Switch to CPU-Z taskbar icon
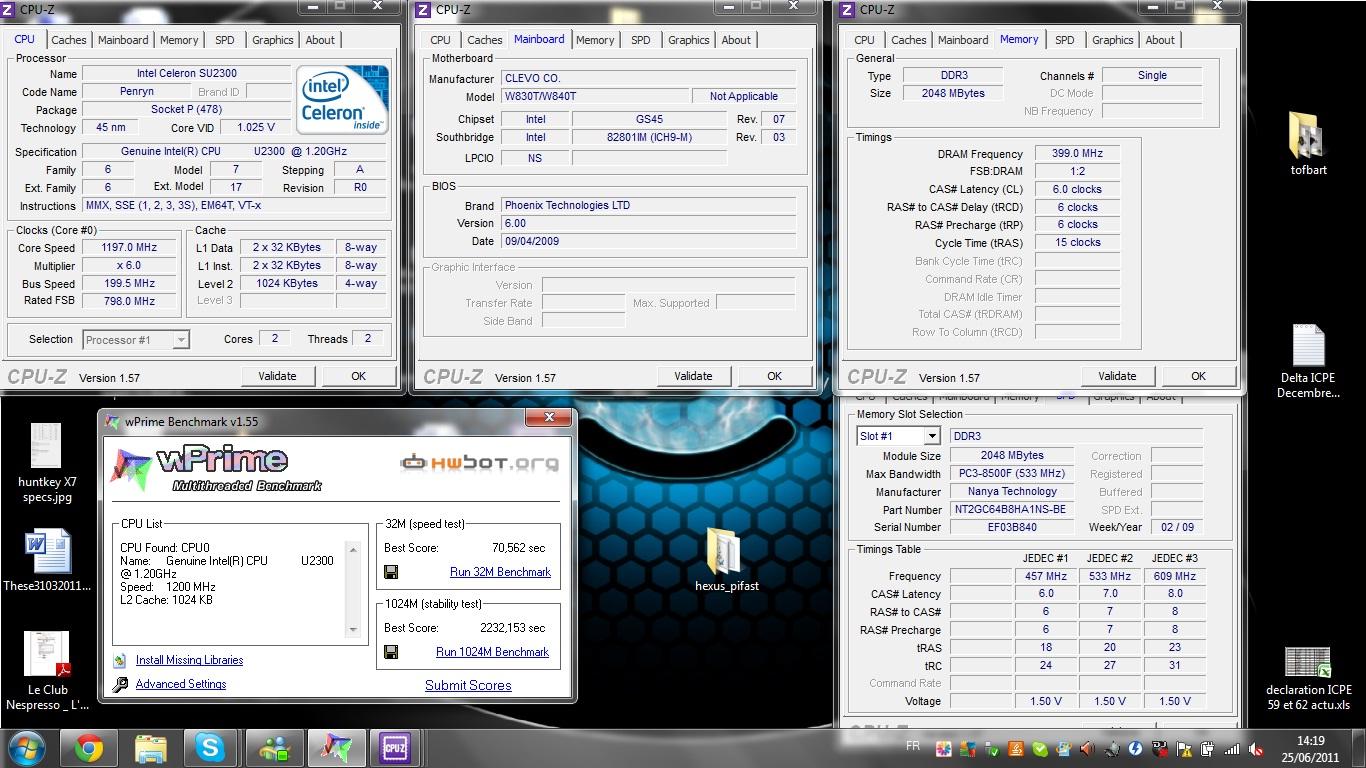 395,748
